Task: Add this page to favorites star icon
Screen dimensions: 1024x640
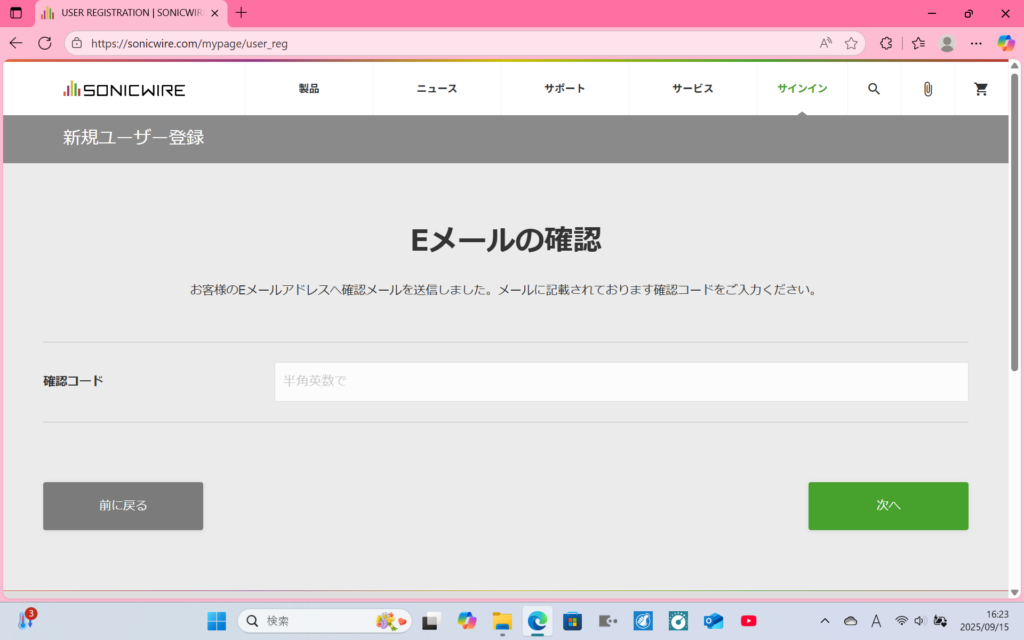Action: (851, 43)
